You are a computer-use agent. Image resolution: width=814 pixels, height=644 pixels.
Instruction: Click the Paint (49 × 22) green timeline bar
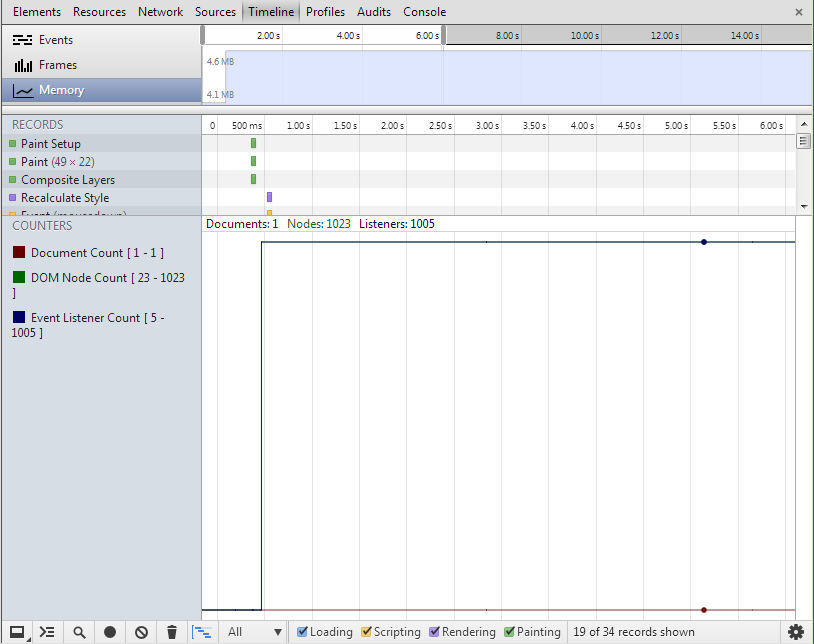pyautogui.click(x=253, y=161)
